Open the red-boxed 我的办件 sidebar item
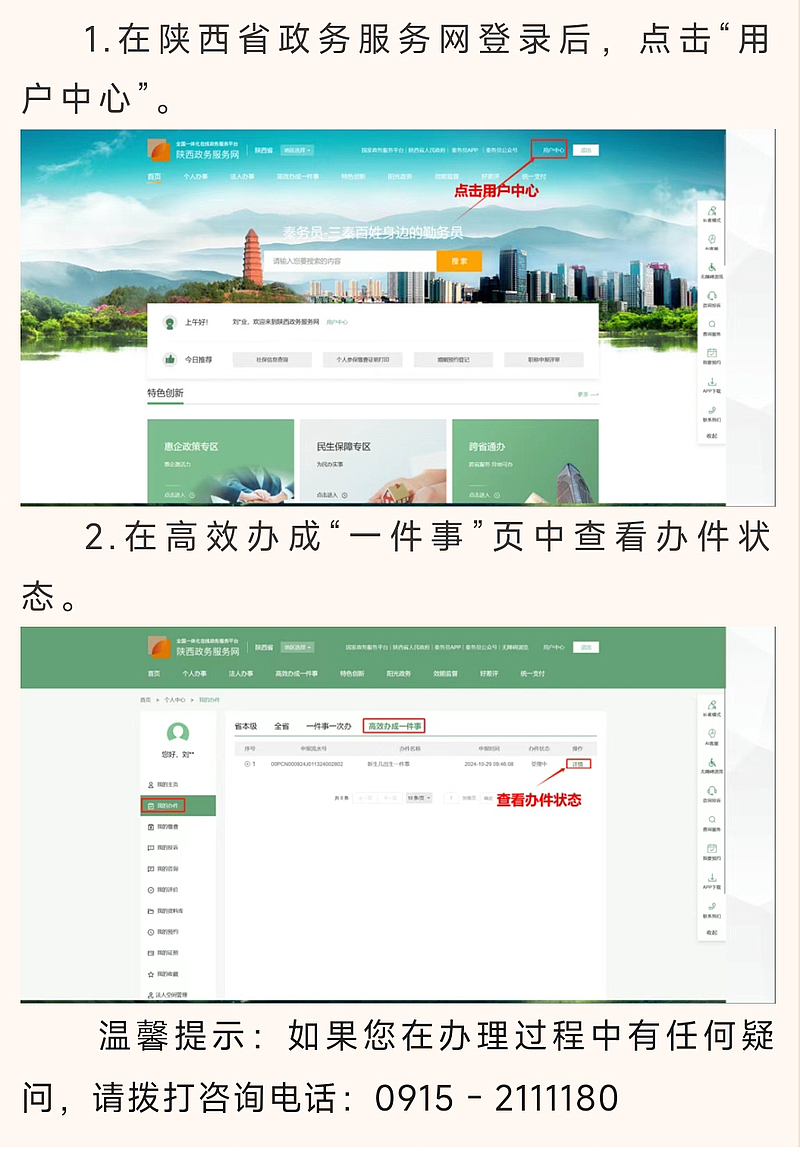Image resolution: width=800 pixels, height=1169 pixels. (x=164, y=806)
